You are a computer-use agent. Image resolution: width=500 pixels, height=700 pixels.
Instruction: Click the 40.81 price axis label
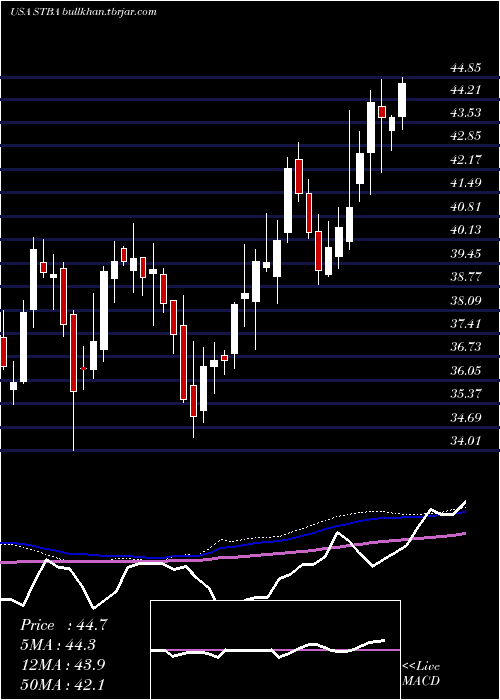(x=466, y=207)
